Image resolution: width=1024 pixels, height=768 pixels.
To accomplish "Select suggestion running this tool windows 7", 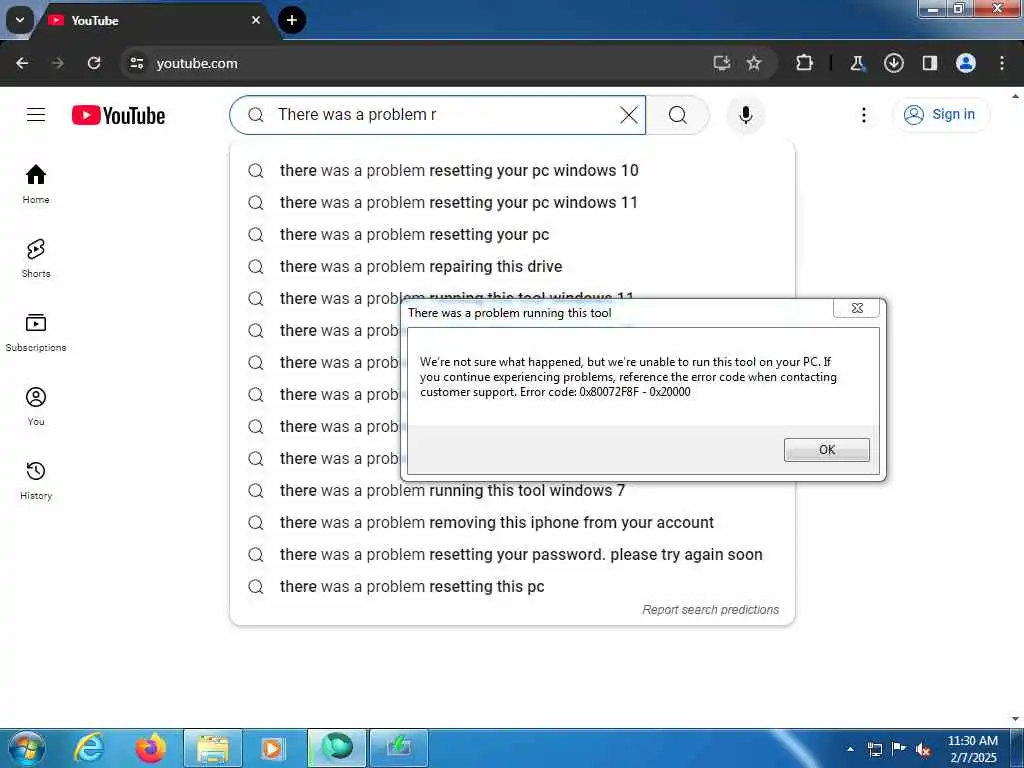I will click(x=512, y=490).
